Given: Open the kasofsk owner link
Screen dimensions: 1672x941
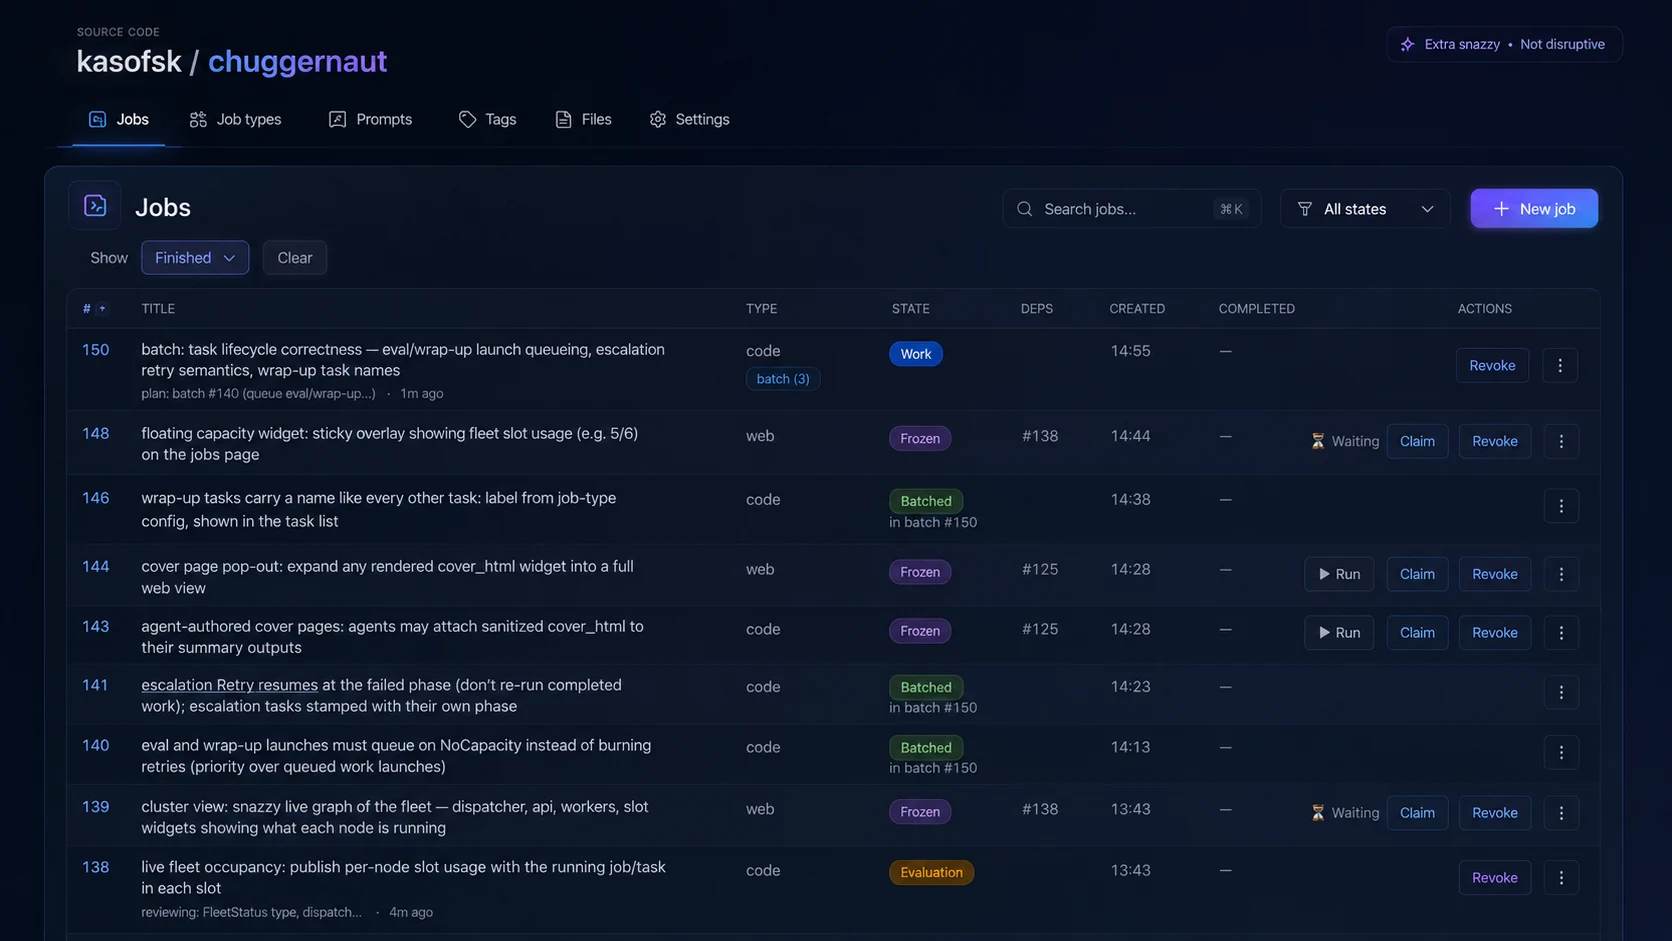Looking at the screenshot, I should [x=129, y=61].
